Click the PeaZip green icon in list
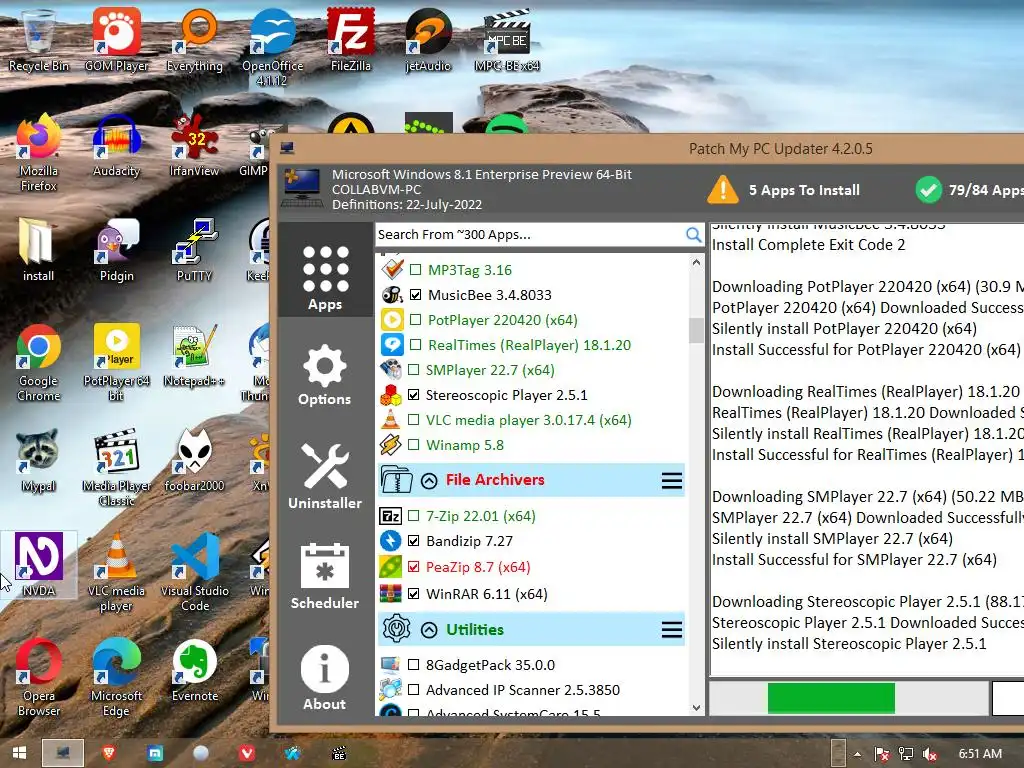Viewport: 1024px width, 768px height. point(391,567)
